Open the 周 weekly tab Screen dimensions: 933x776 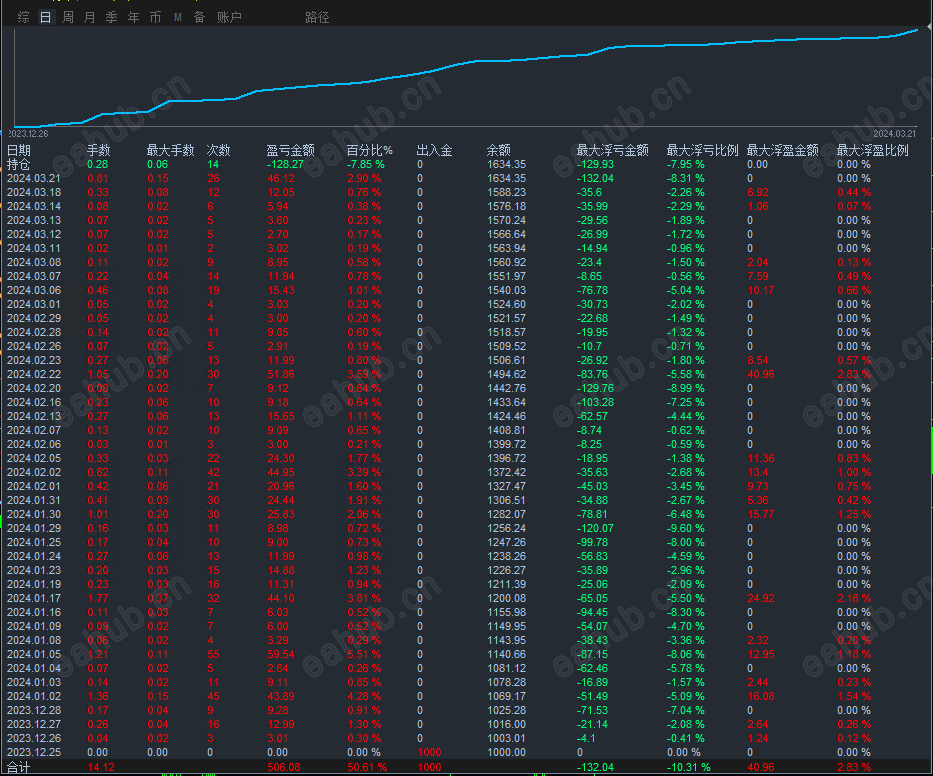coord(68,17)
